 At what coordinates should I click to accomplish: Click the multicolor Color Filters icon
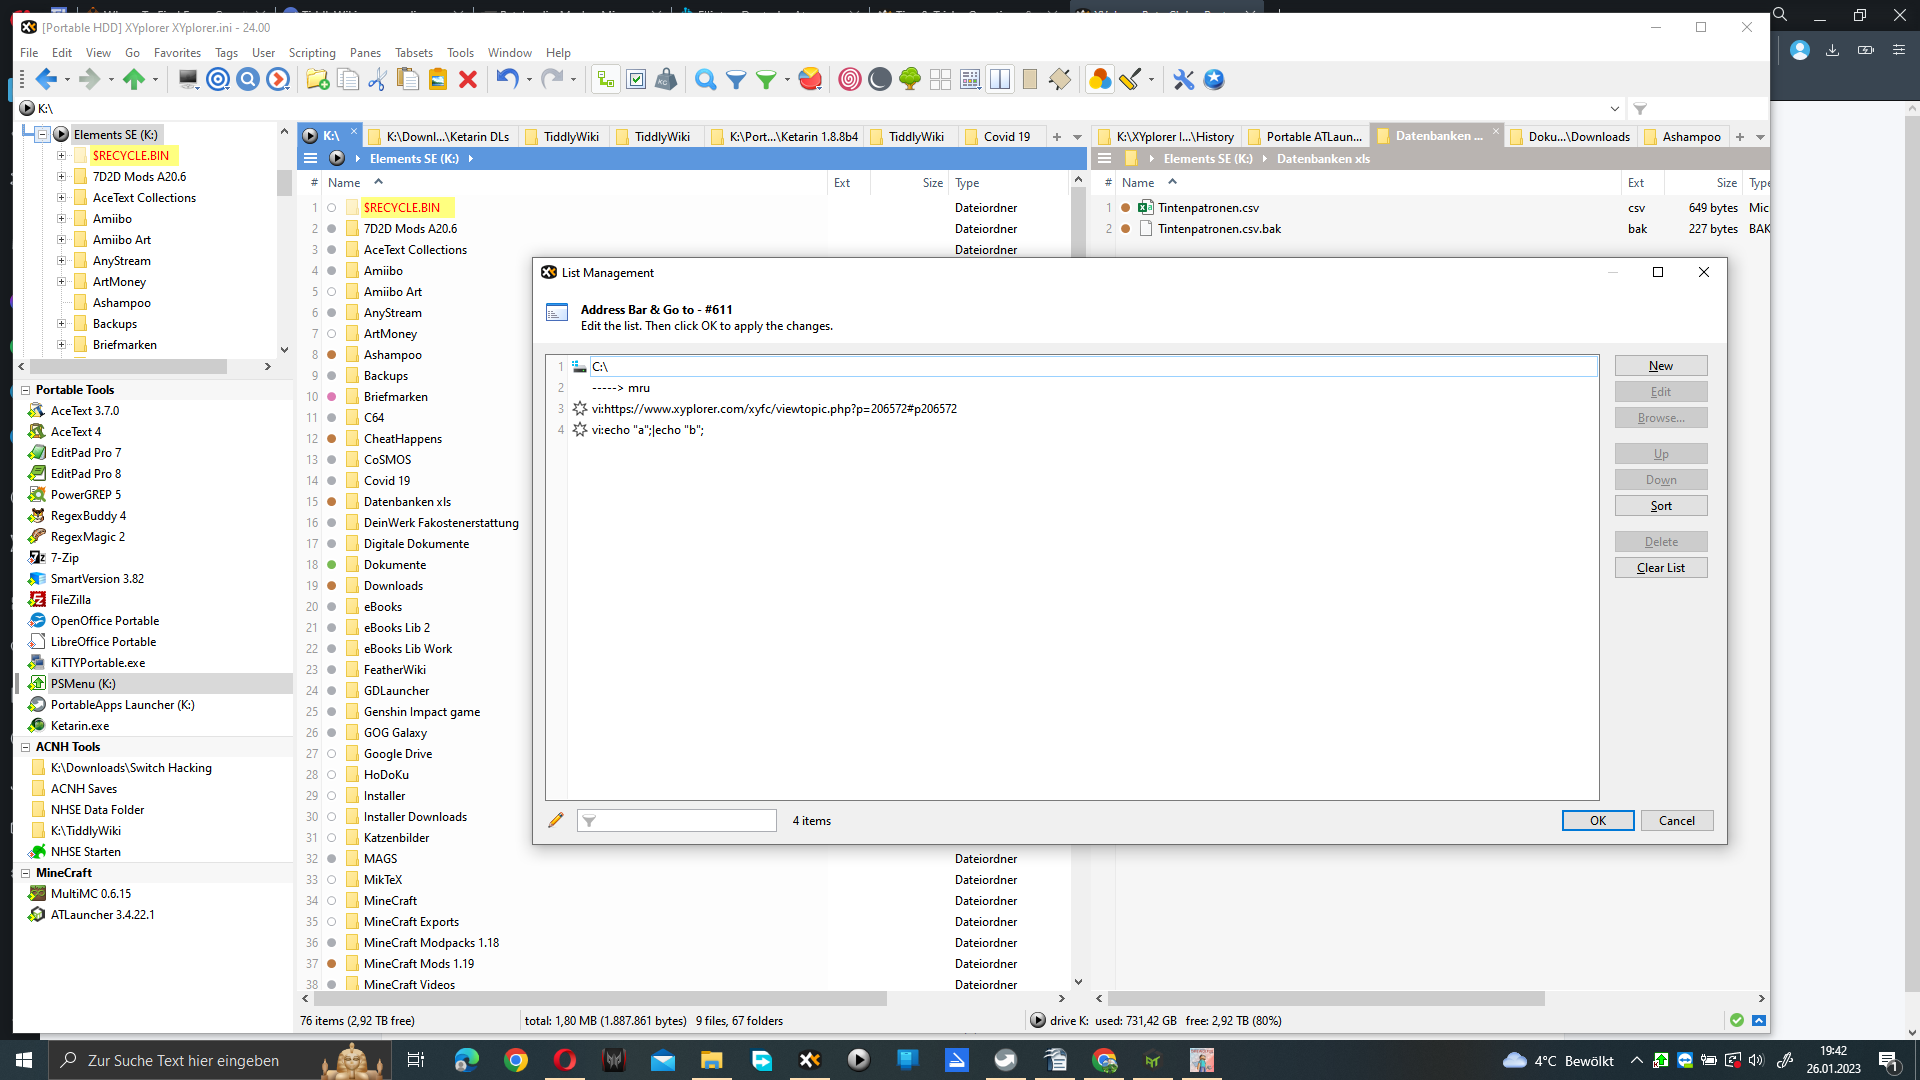[x=1100, y=80]
